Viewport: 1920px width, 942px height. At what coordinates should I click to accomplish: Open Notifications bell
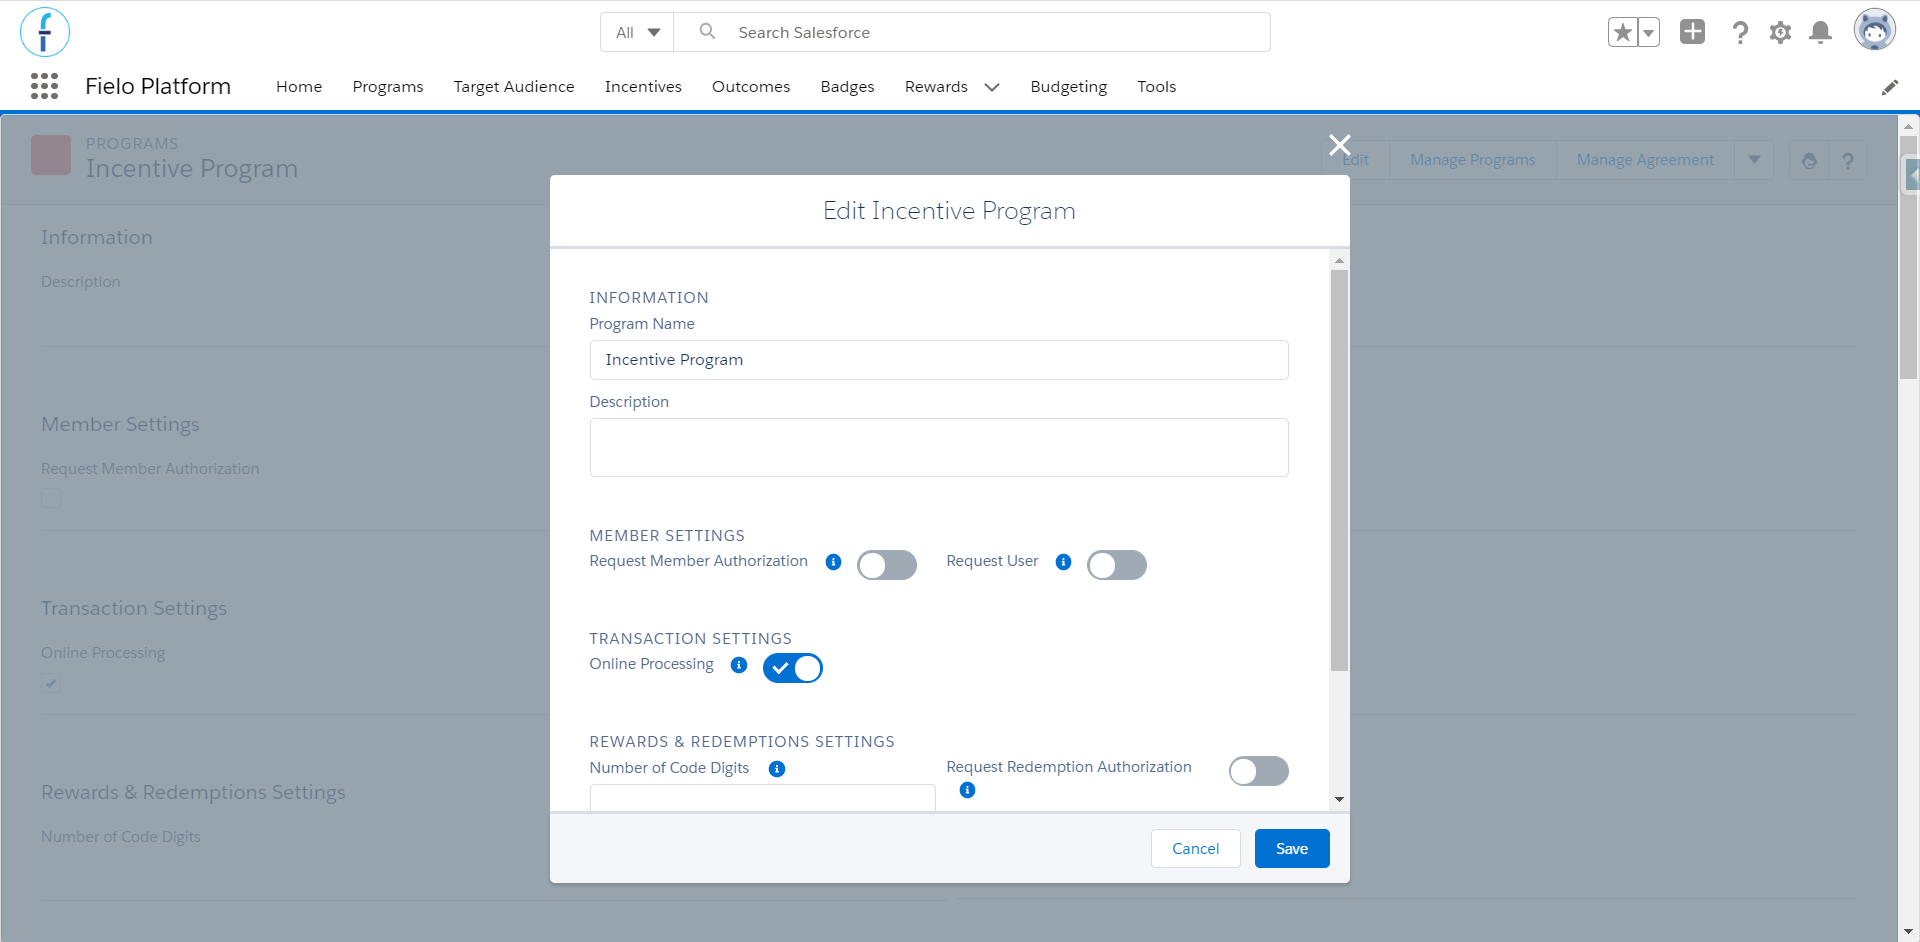click(x=1821, y=33)
